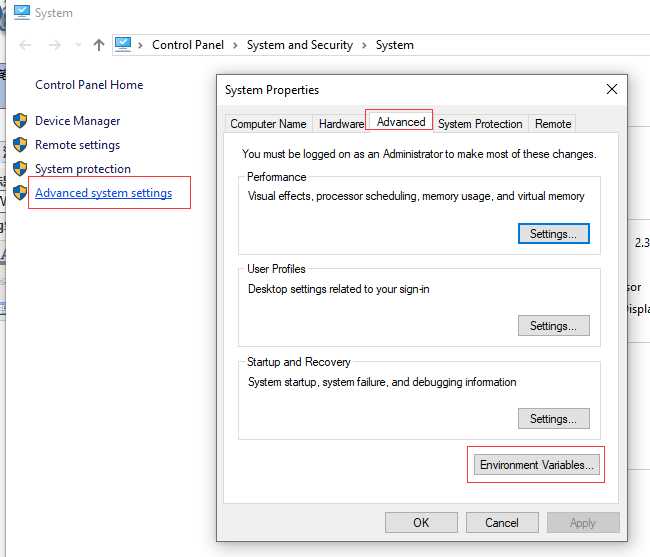Open the System Protection tab
The height and width of the screenshot is (557, 650).
(480, 124)
